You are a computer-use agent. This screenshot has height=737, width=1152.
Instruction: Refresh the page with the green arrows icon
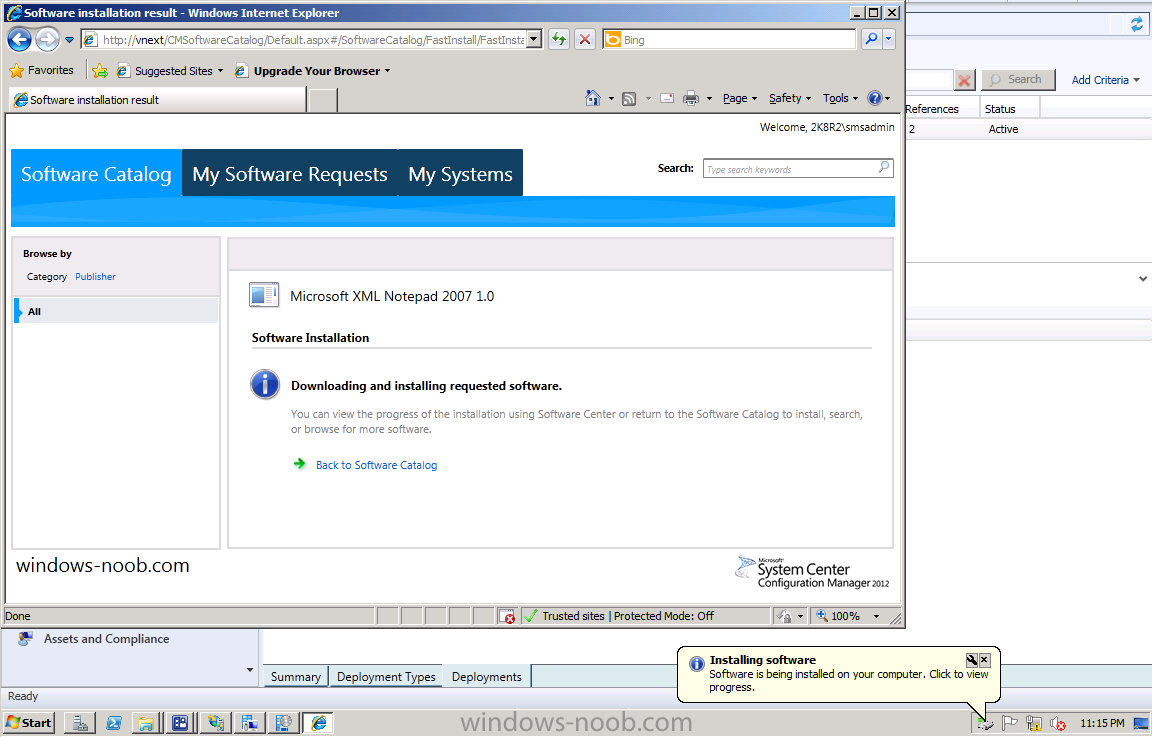coord(559,40)
